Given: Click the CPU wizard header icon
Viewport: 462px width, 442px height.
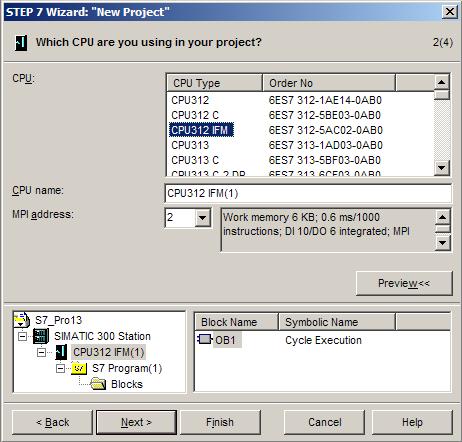Looking at the screenshot, I should (x=21, y=43).
